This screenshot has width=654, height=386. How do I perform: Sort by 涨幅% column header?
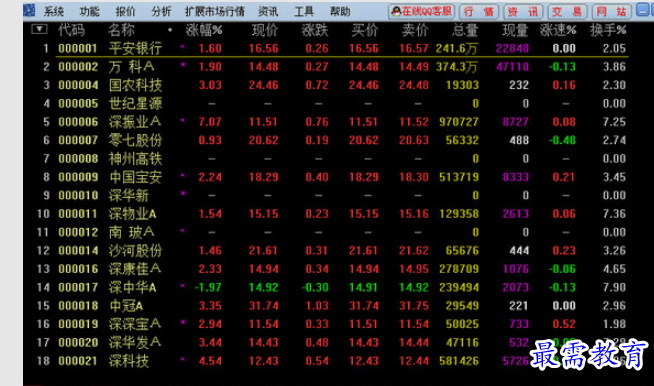(204, 30)
